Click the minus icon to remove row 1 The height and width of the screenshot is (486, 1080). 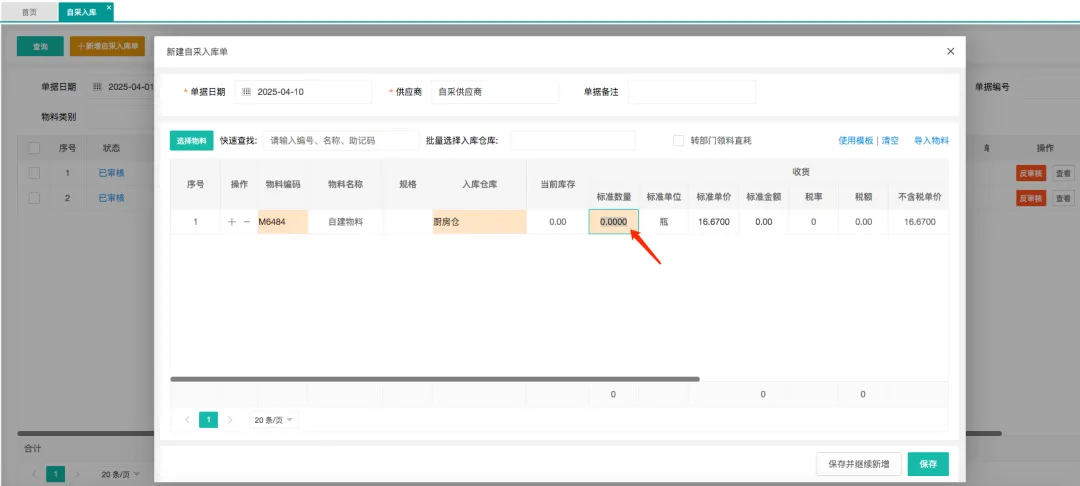[x=247, y=222]
